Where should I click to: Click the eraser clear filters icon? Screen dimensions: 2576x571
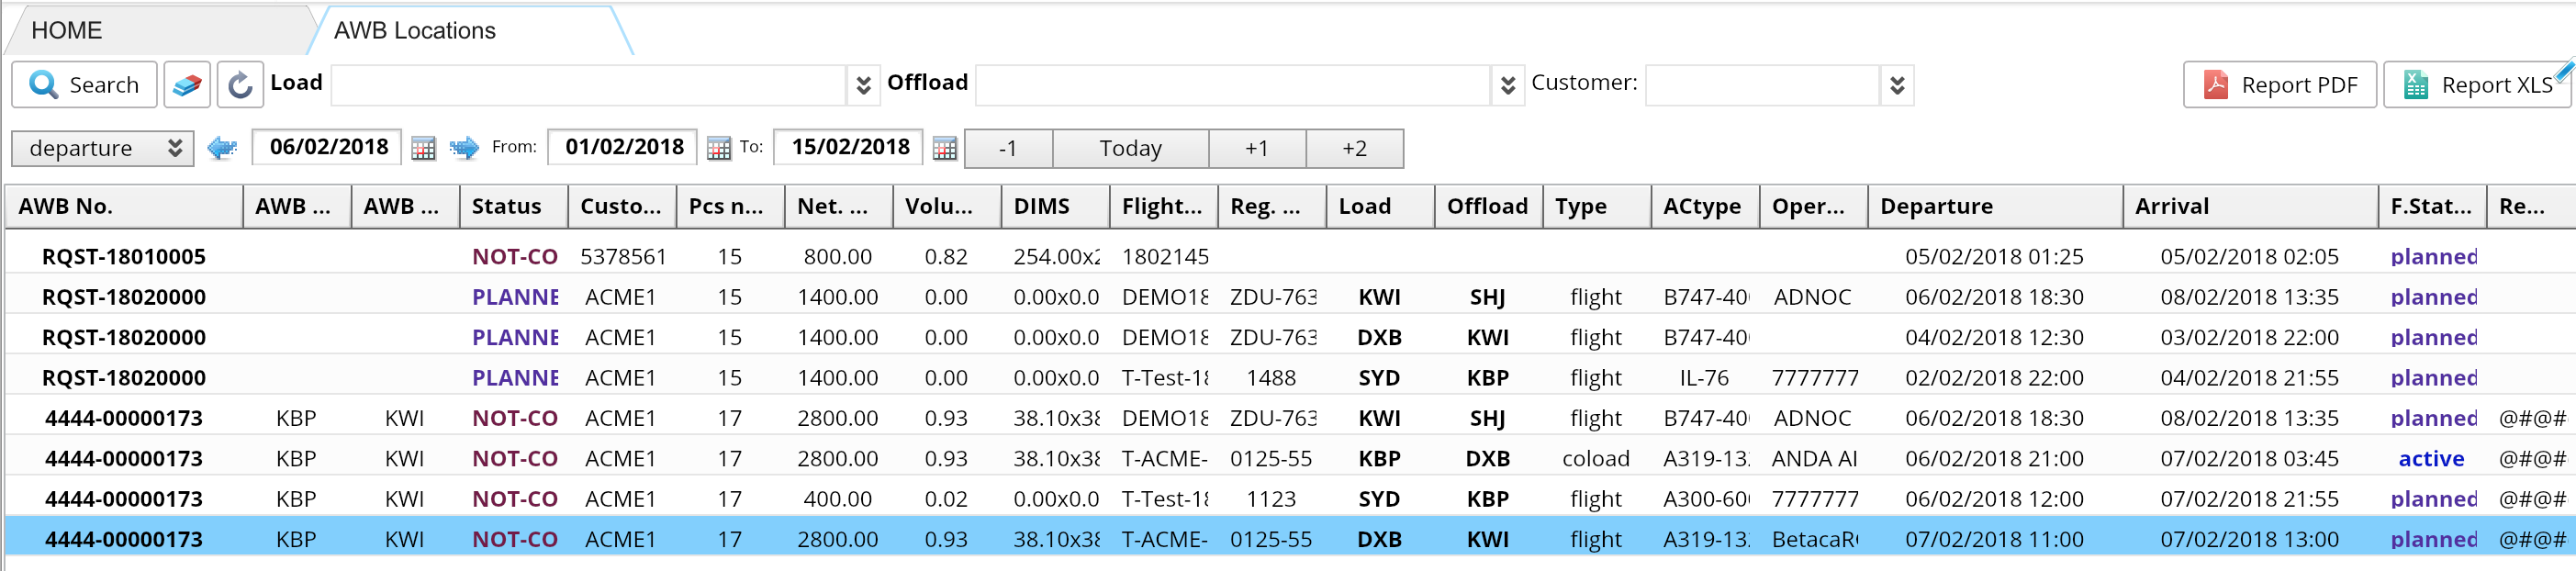[187, 85]
